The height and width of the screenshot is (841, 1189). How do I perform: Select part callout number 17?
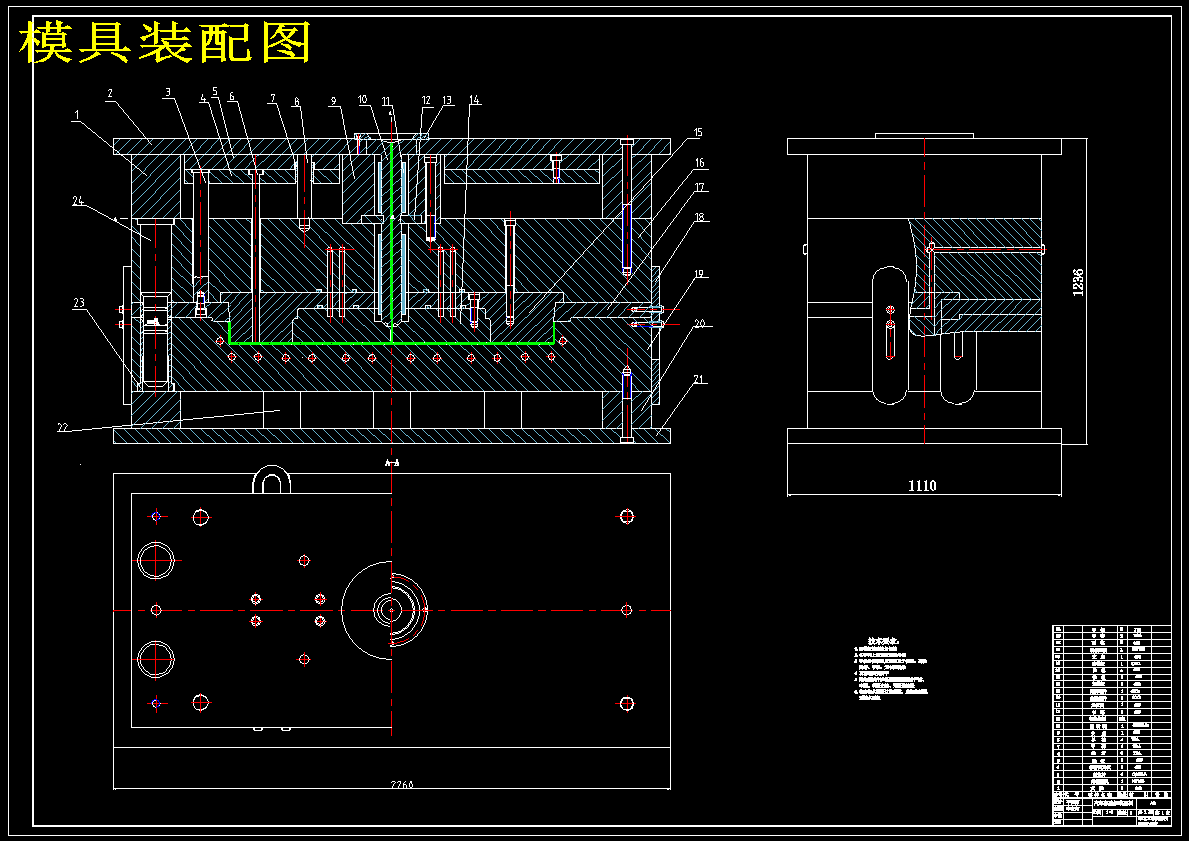(x=700, y=187)
